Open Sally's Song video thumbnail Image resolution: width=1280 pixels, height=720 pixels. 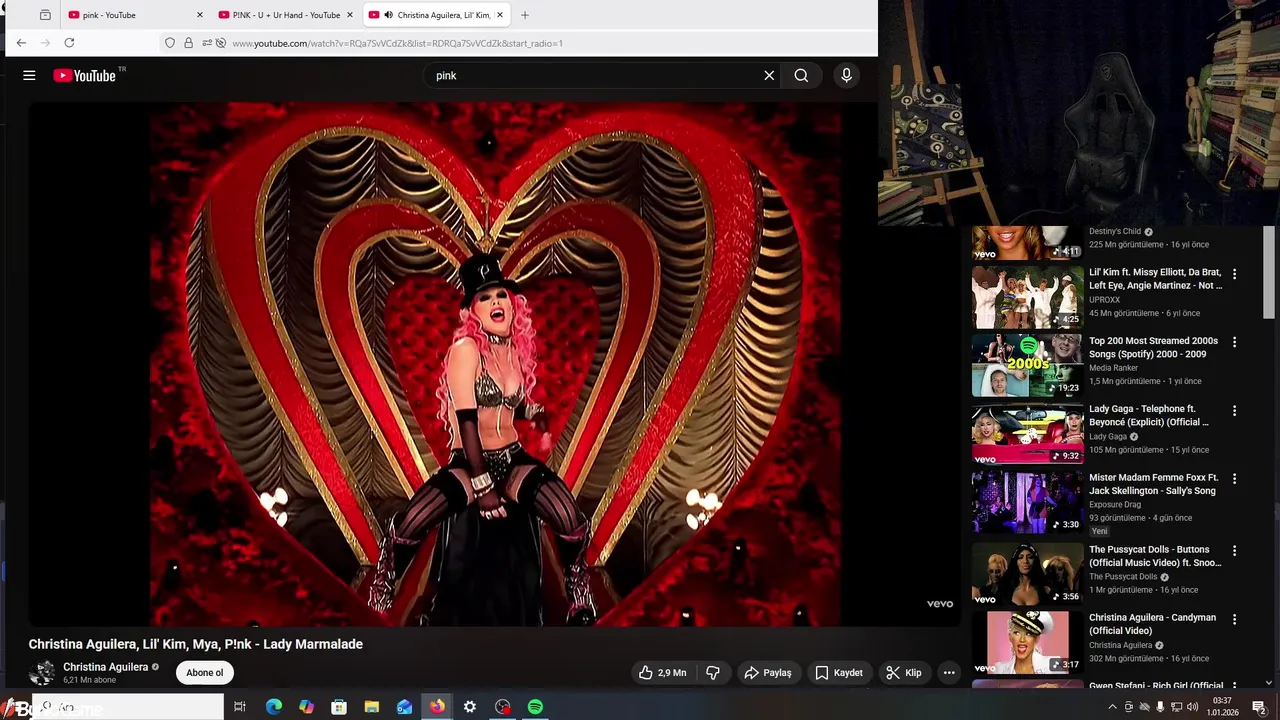pyautogui.click(x=1027, y=502)
